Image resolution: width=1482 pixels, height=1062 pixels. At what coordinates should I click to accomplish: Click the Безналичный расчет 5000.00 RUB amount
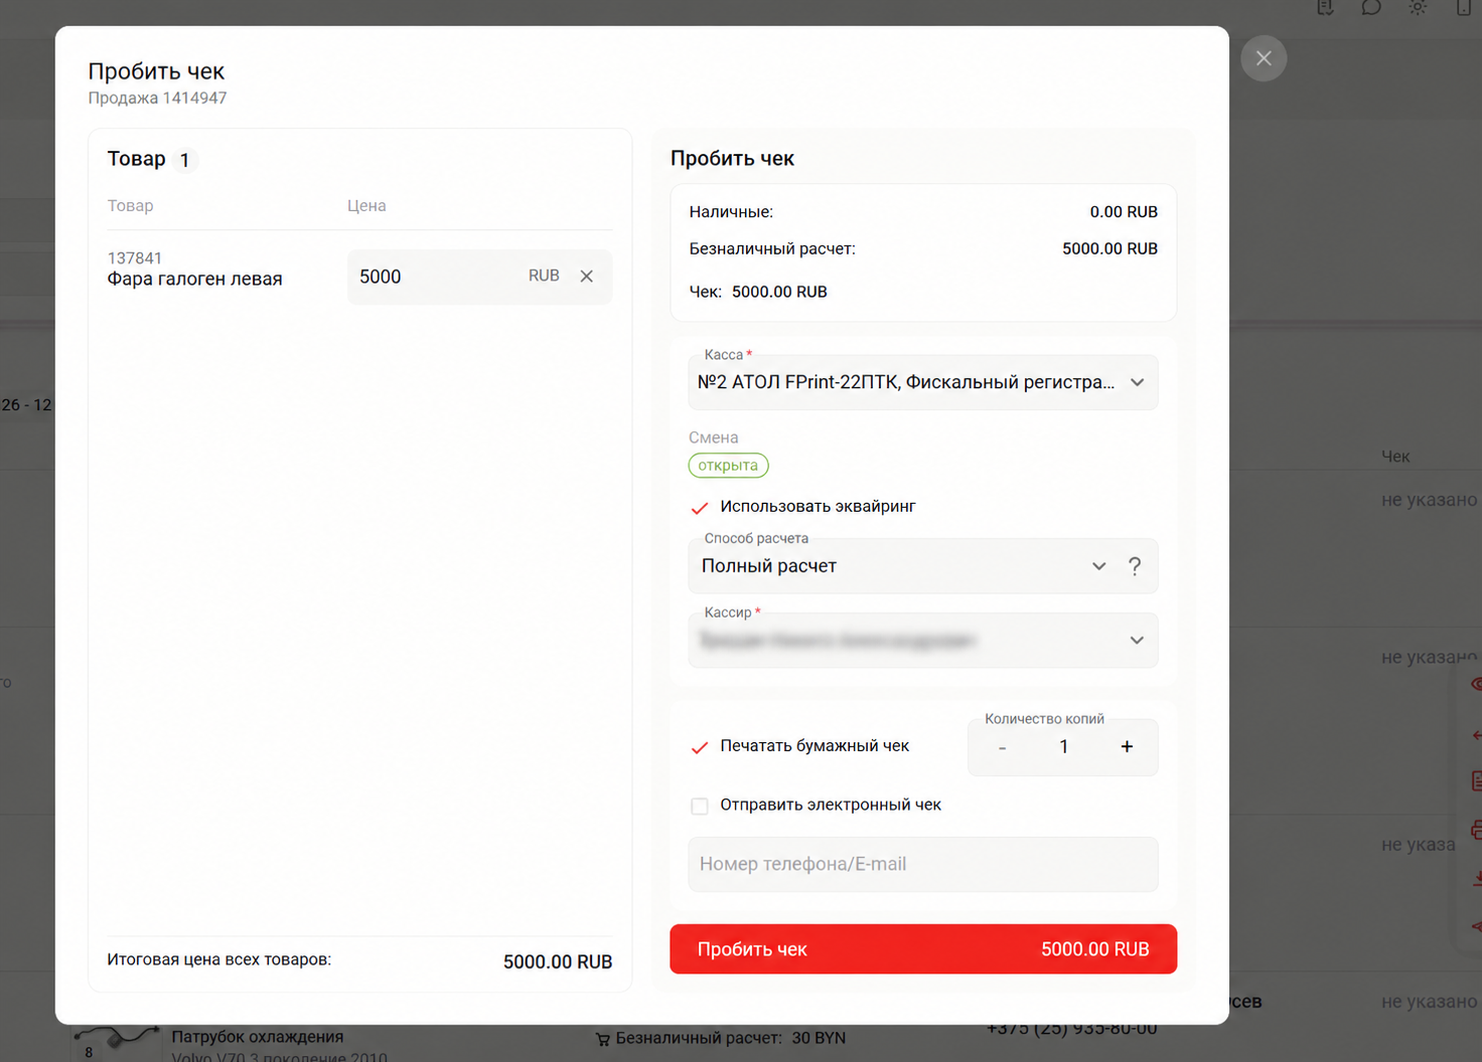pyautogui.click(x=1110, y=249)
